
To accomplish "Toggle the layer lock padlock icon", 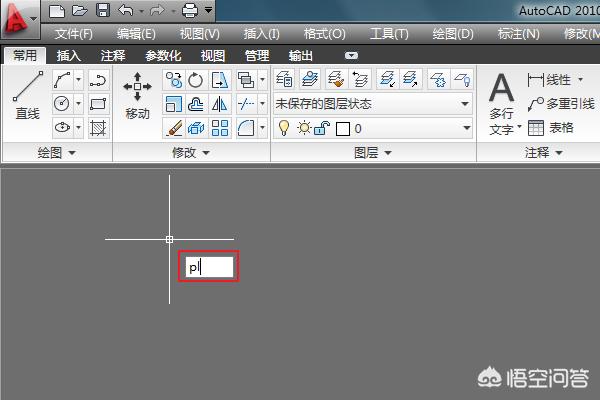I will point(322,128).
